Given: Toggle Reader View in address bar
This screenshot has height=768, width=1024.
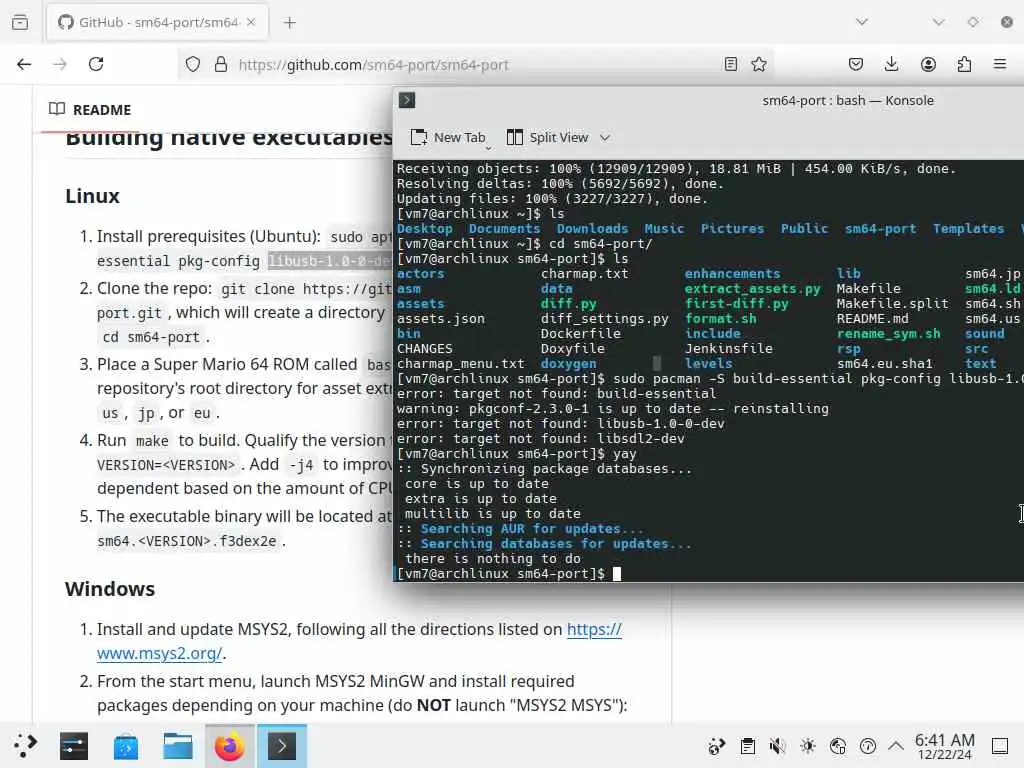Looking at the screenshot, I should pos(731,64).
